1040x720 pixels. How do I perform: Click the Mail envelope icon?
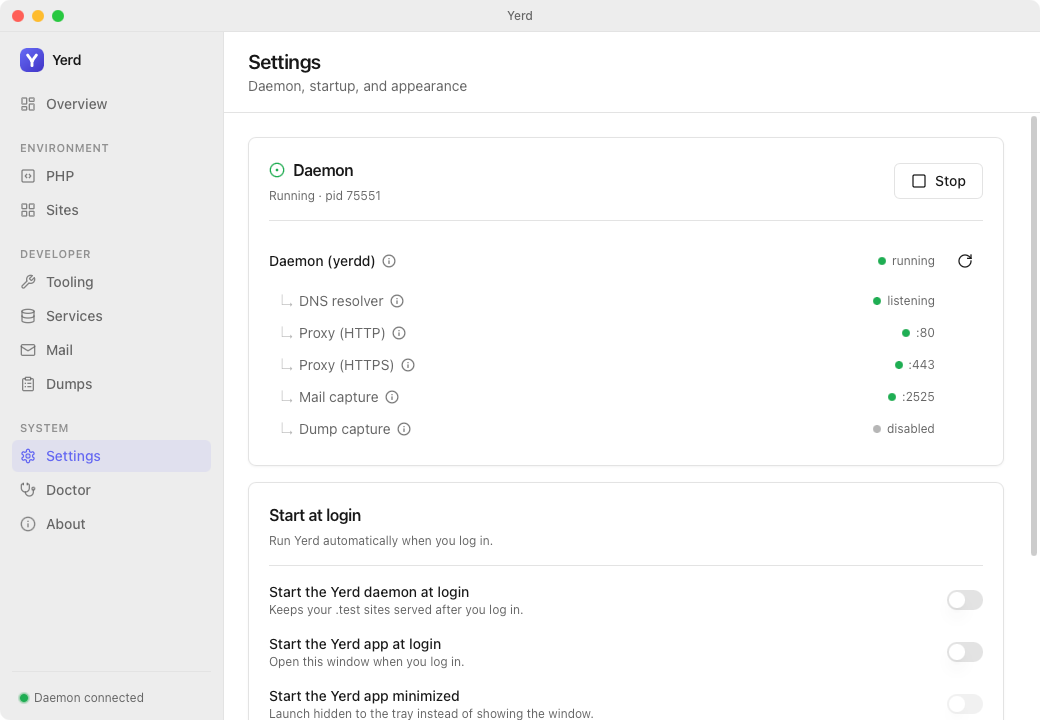(x=28, y=350)
